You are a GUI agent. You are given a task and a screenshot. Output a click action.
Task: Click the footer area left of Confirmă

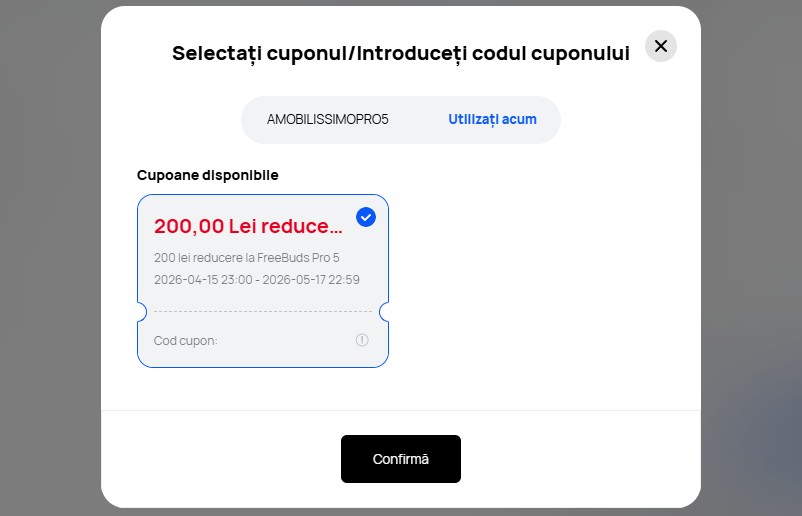[x=220, y=459]
